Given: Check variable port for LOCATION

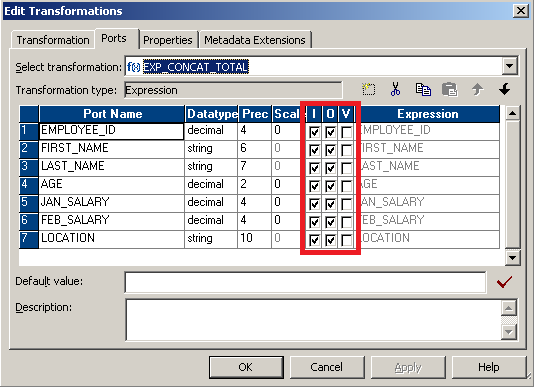Looking at the screenshot, I should coord(347,240).
